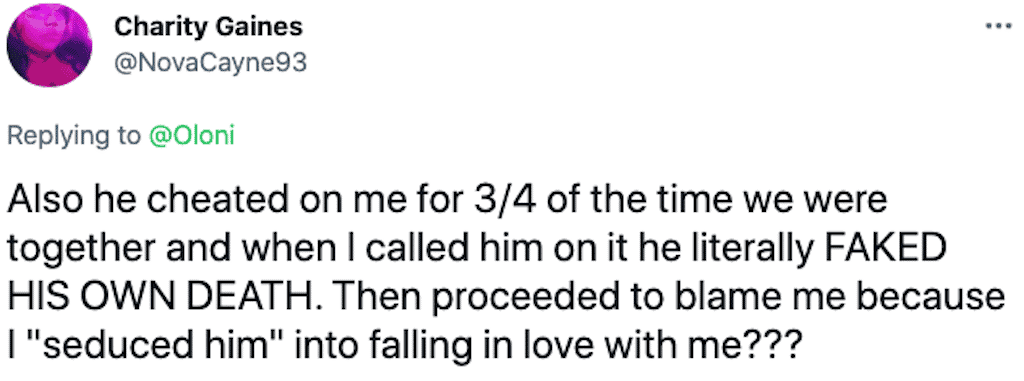
Task: Click the 'Replying to' label
Action: (74, 137)
